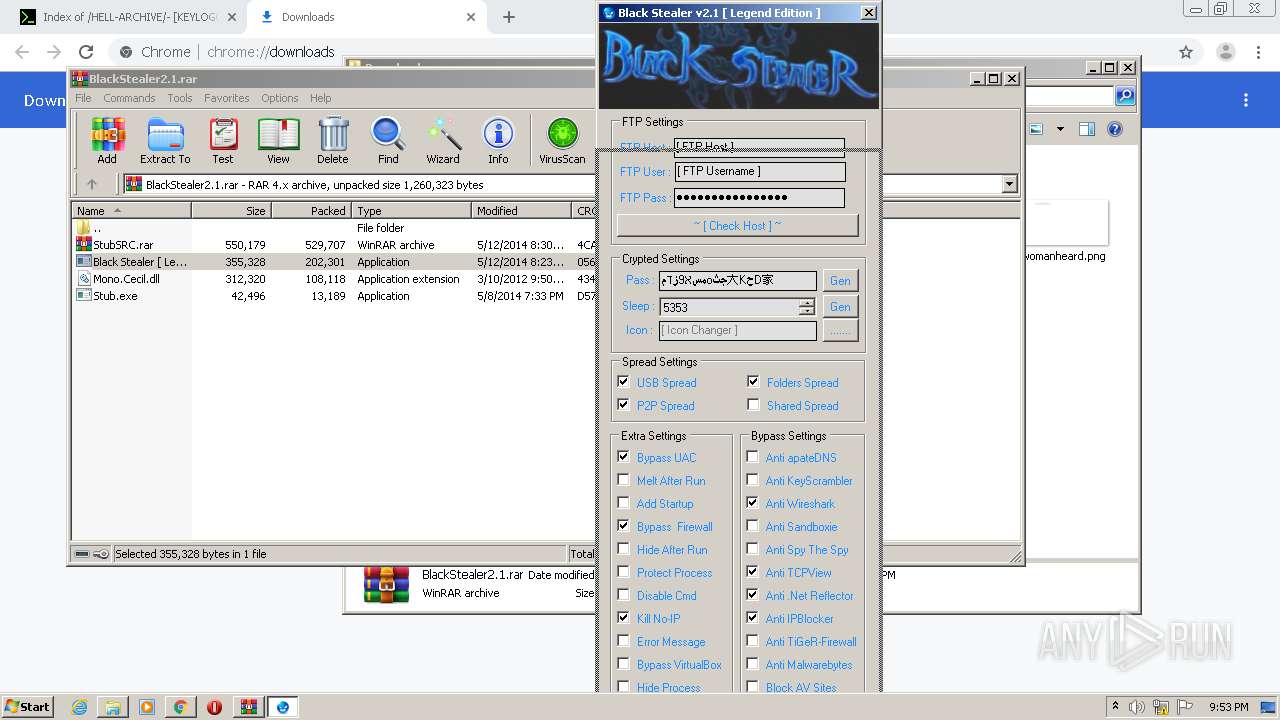Expand the WinRAR address path dropdown

[1009, 184]
